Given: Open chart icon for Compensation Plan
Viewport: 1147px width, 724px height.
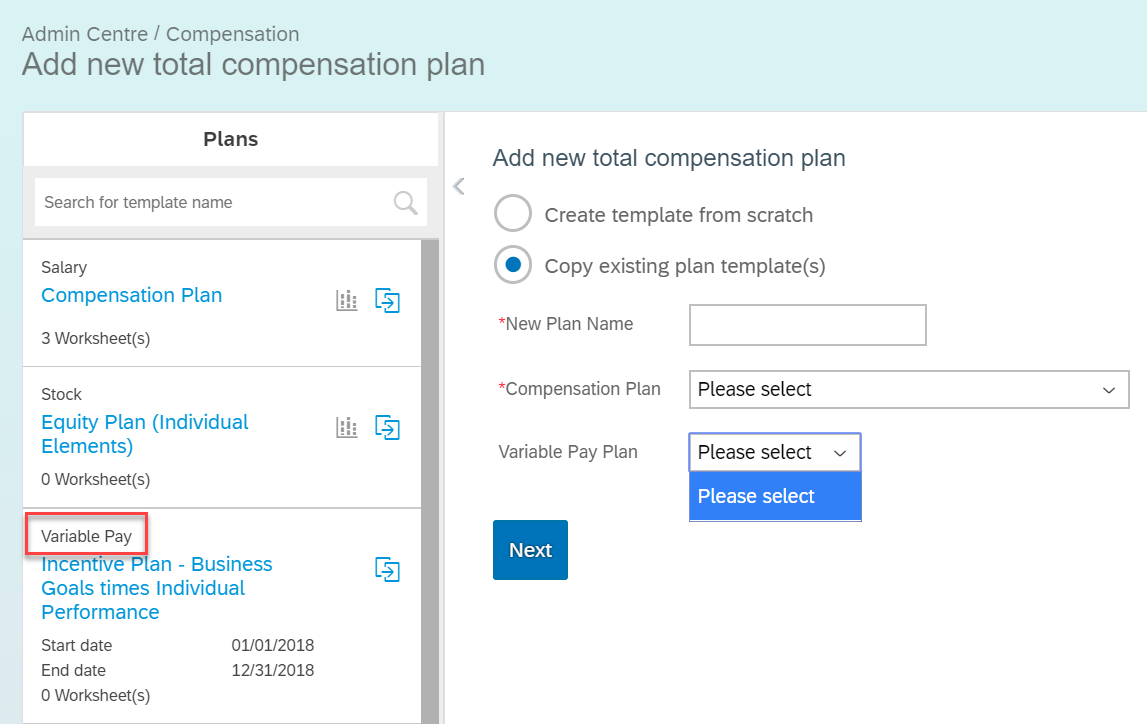Looking at the screenshot, I should point(347,301).
